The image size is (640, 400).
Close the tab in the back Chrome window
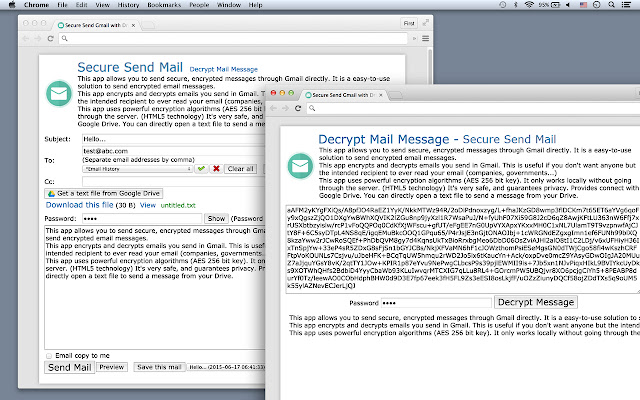click(x=133, y=25)
